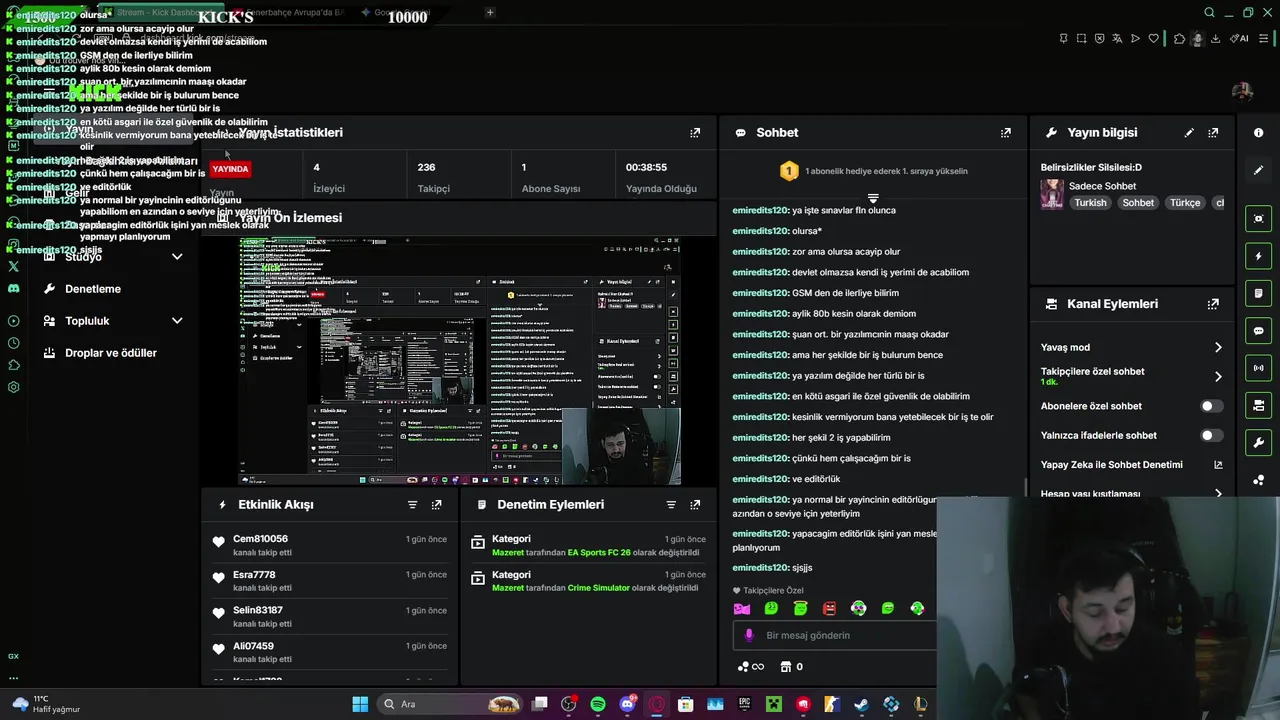Click follower Esra7778 in activity feed
Screen dimensions: 1280x720
click(254, 575)
